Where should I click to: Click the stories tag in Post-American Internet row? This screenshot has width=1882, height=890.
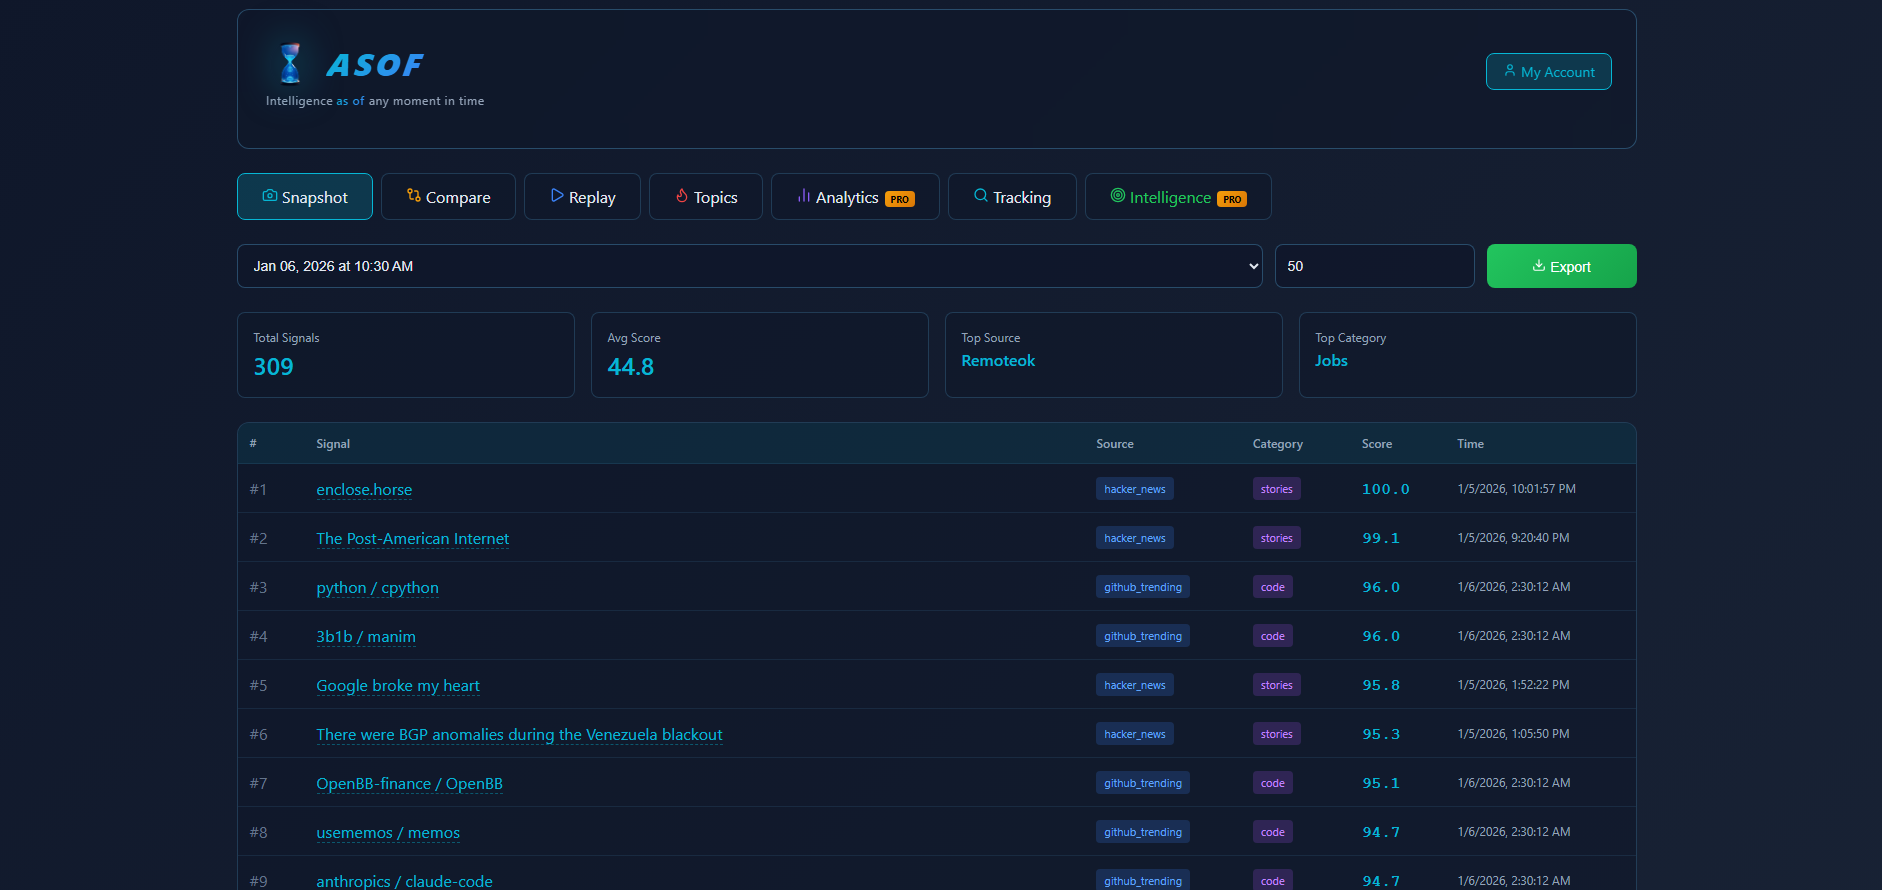[x=1277, y=538]
